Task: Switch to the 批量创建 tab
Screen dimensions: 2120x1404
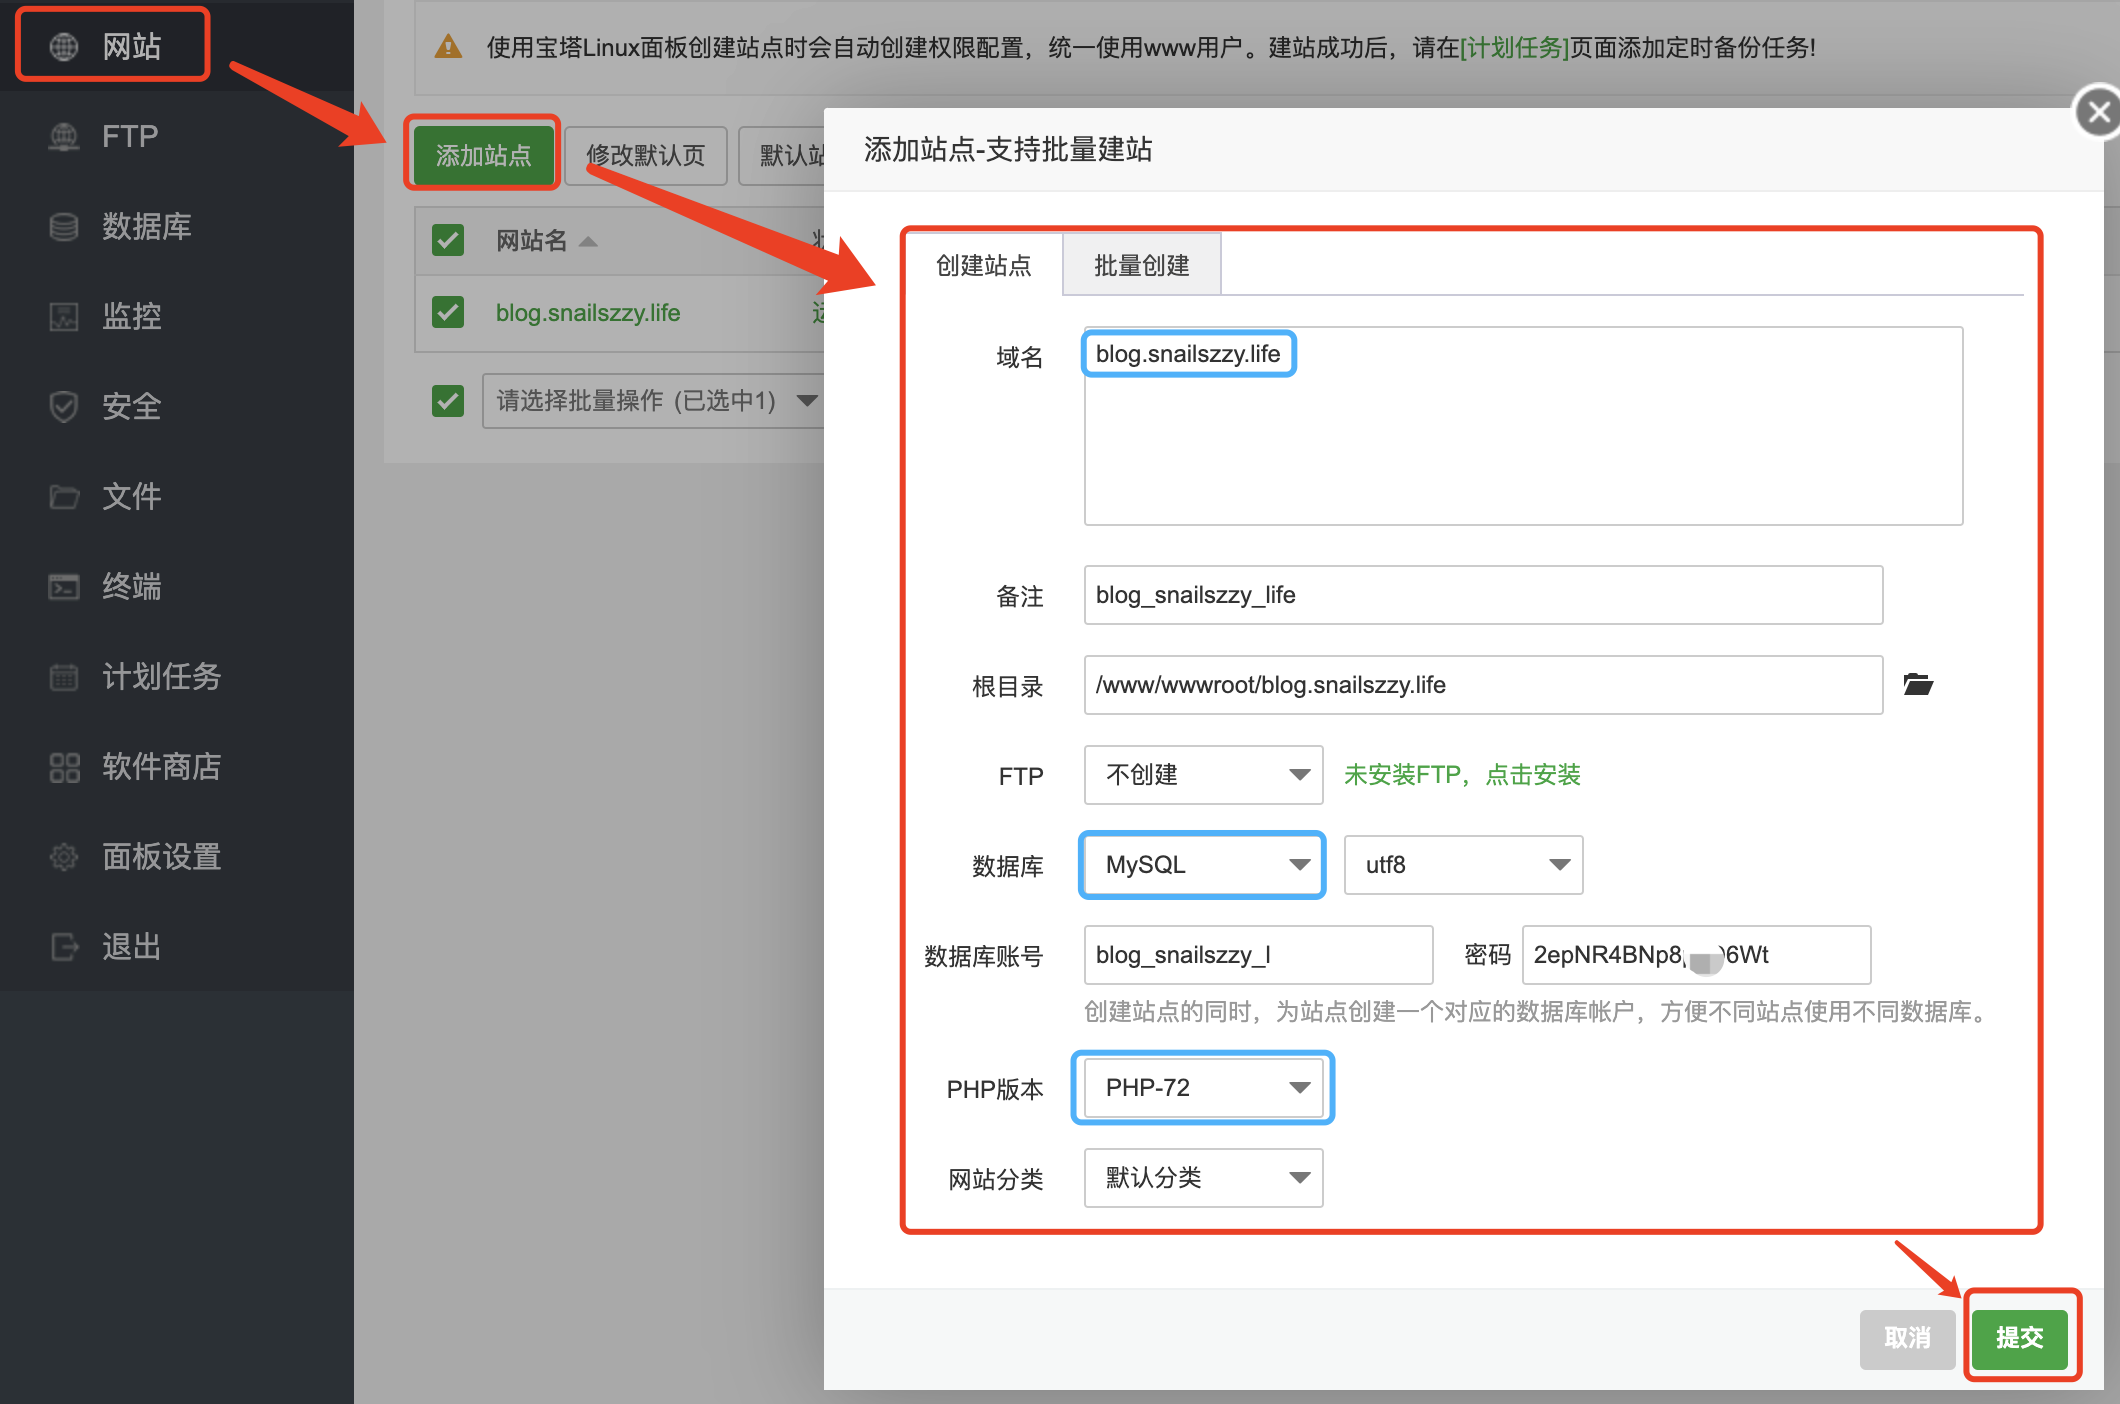Action: (x=1141, y=266)
